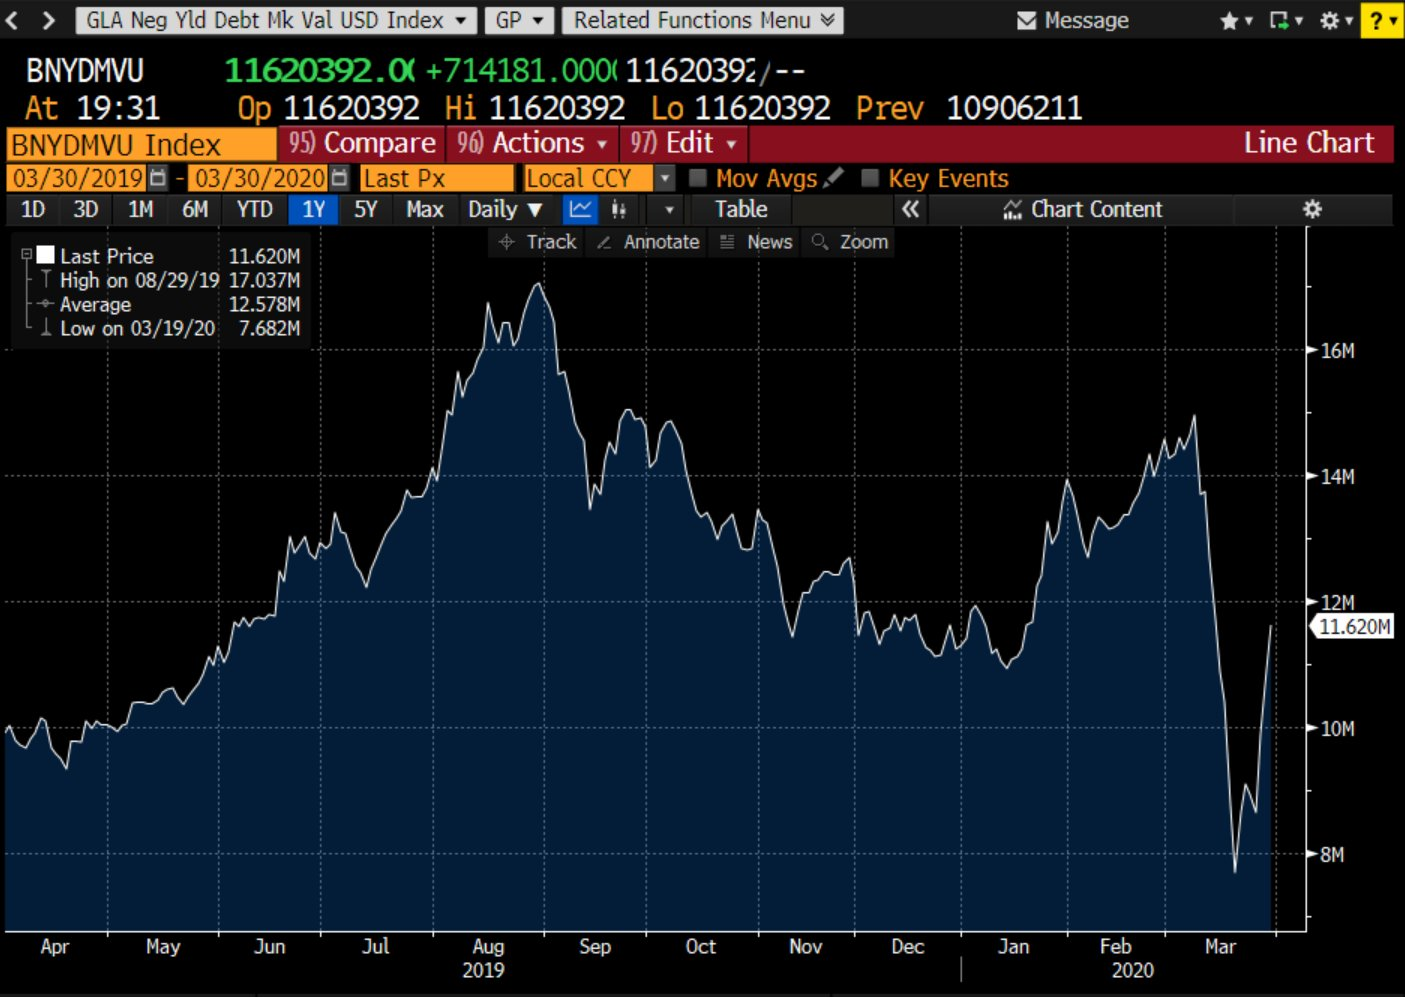Expand Related Functions Menu
Viewport: 1405px width, 997px height.
coord(703,20)
